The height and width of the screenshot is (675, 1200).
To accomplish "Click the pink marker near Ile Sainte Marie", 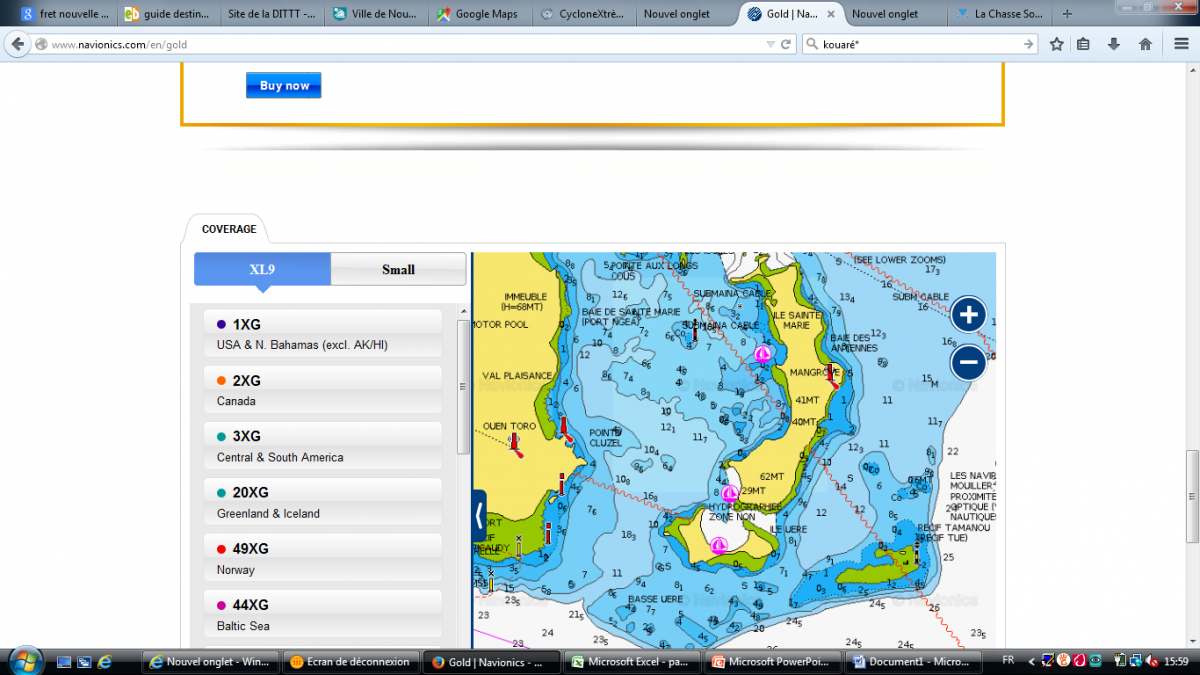I will coord(762,354).
